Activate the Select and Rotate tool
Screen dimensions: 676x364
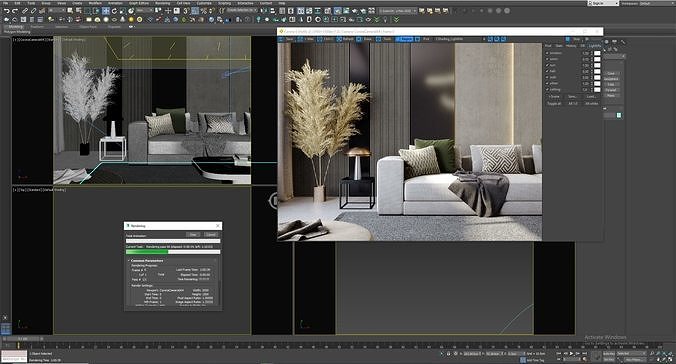(114, 11)
